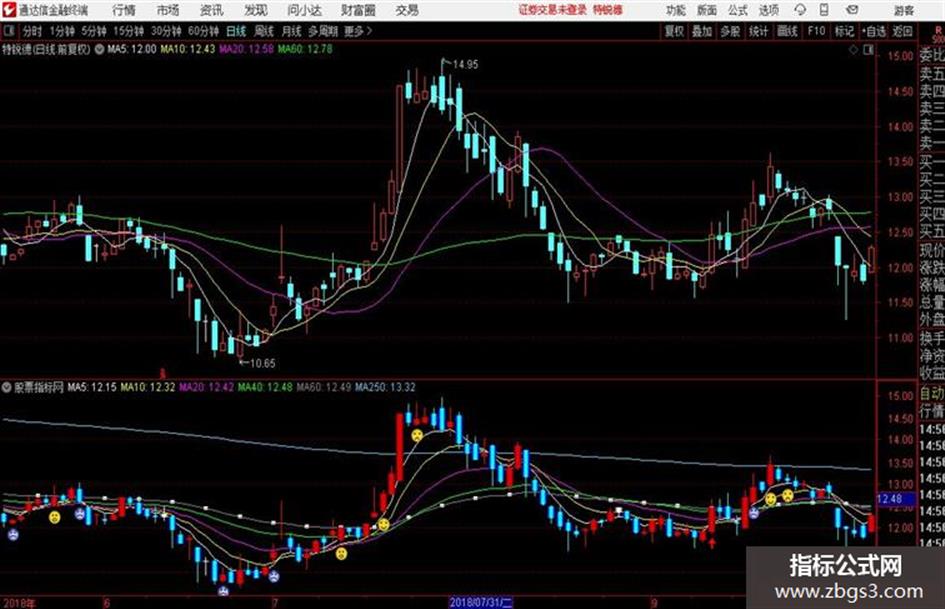945x609 pixels.
Task: Click the 2018/07/31 date marker on time axis
Action: (480, 602)
